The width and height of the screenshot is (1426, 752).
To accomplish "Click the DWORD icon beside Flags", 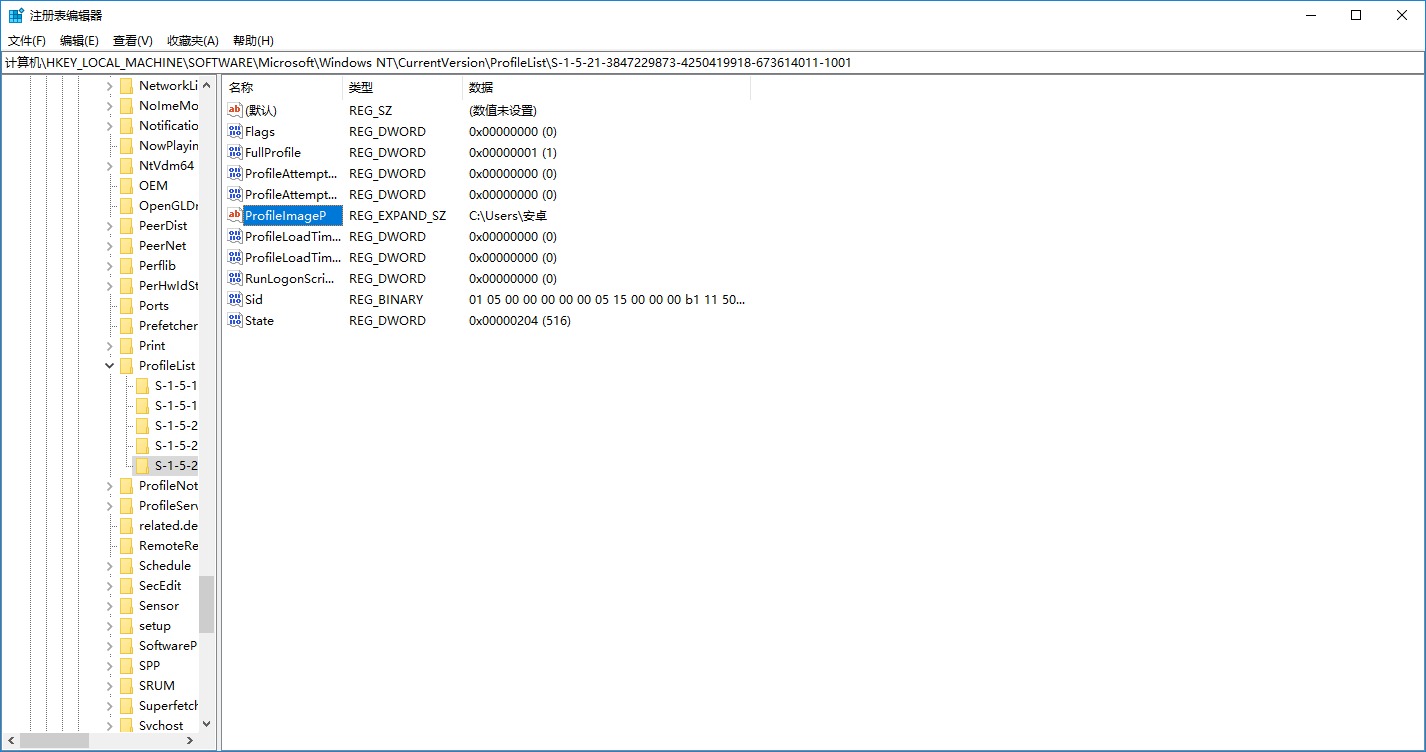I will tap(235, 131).
